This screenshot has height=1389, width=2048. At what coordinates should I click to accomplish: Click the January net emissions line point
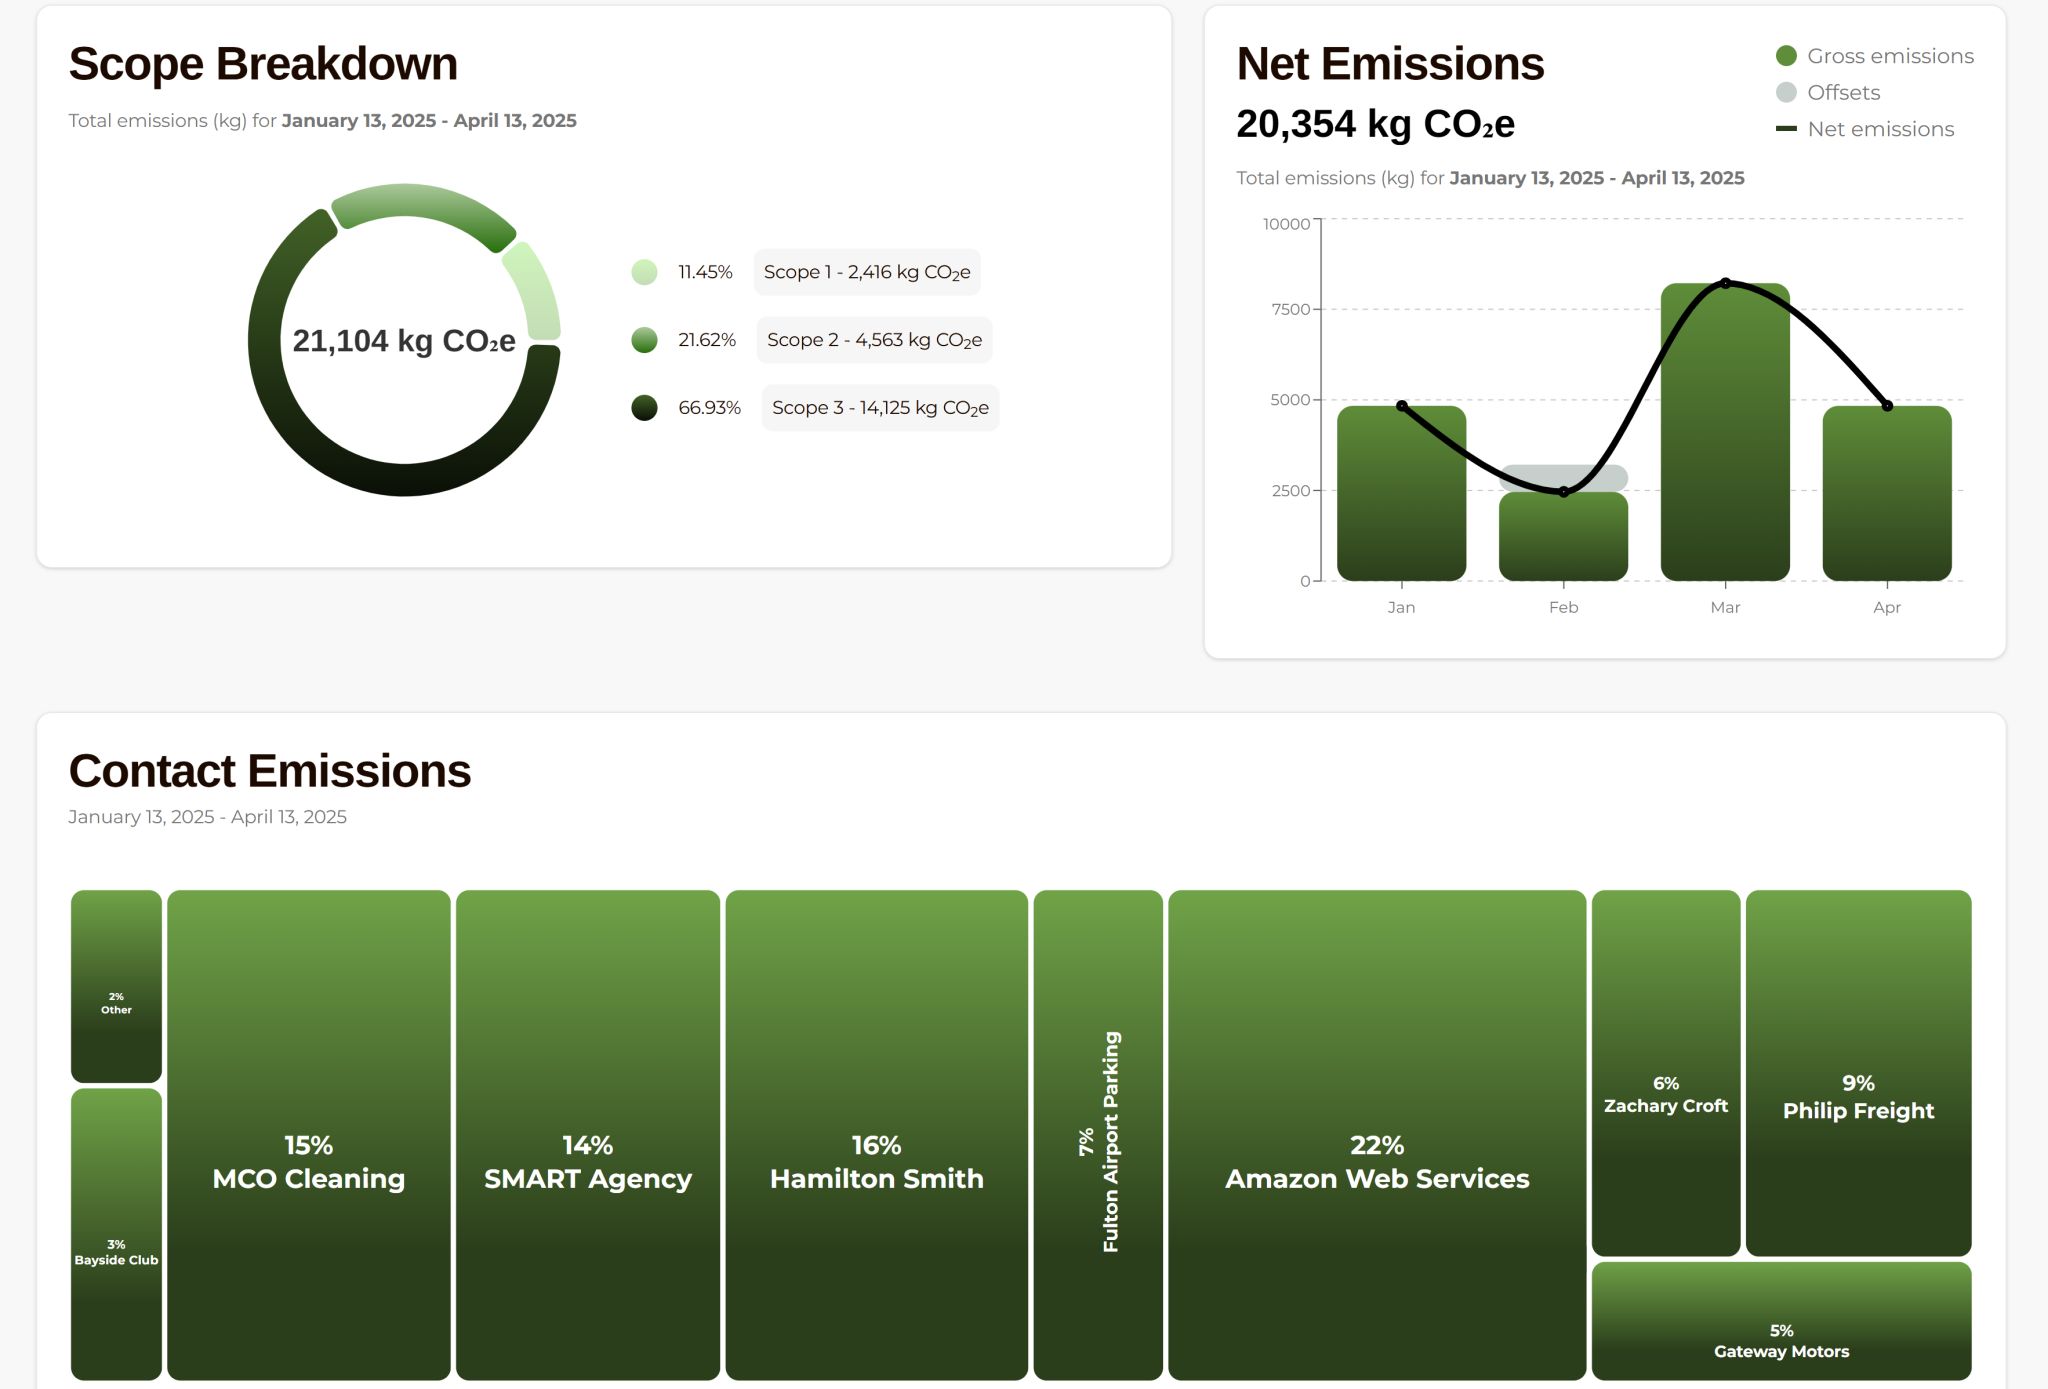coord(1401,406)
